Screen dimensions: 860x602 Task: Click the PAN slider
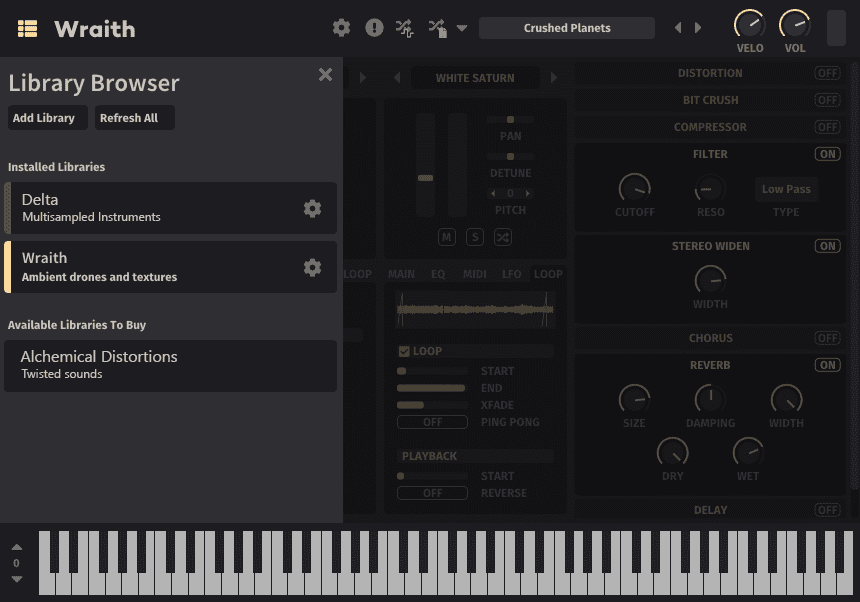[x=511, y=120]
